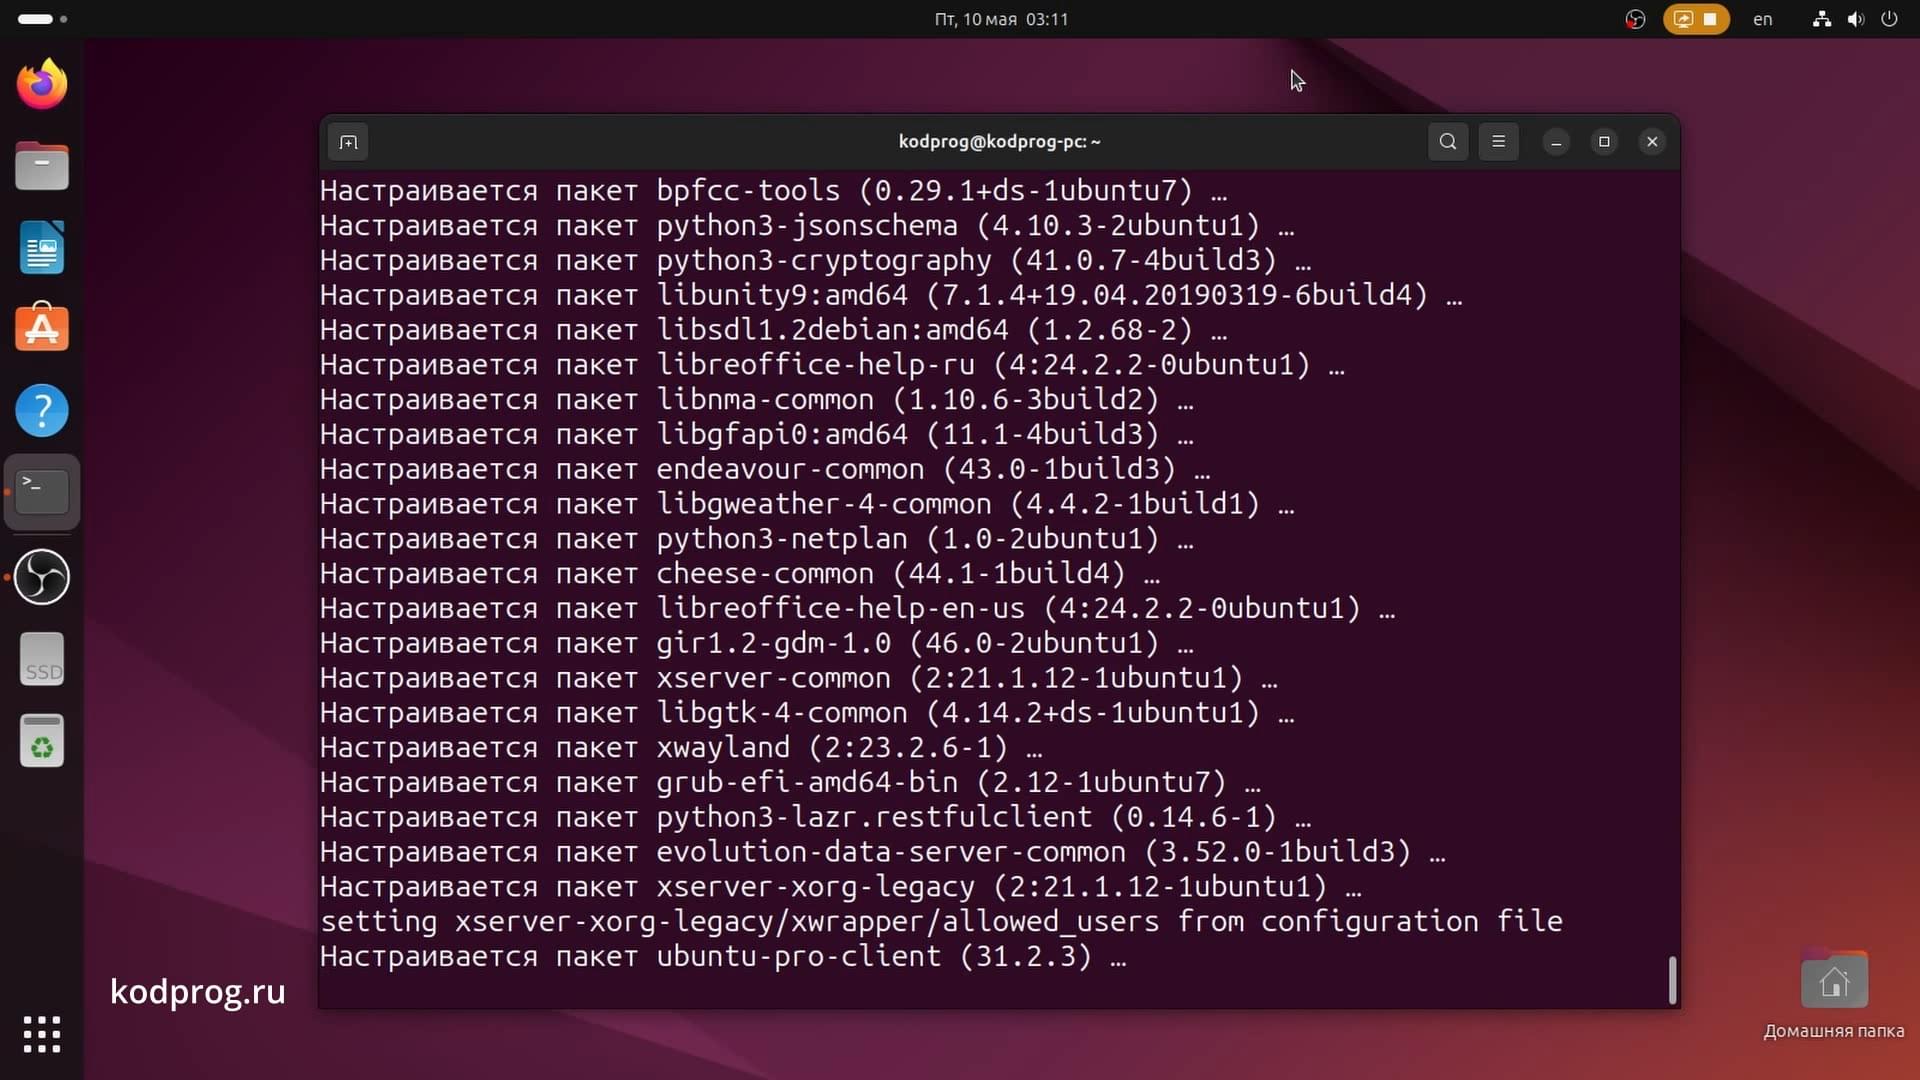1920x1080 pixels.
Task: Open the terminal search
Action: [1447, 142]
